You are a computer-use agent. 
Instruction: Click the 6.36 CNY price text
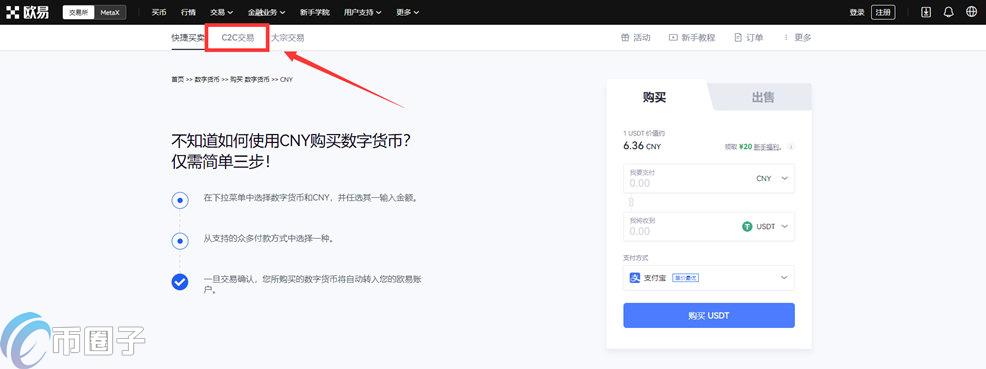642,146
